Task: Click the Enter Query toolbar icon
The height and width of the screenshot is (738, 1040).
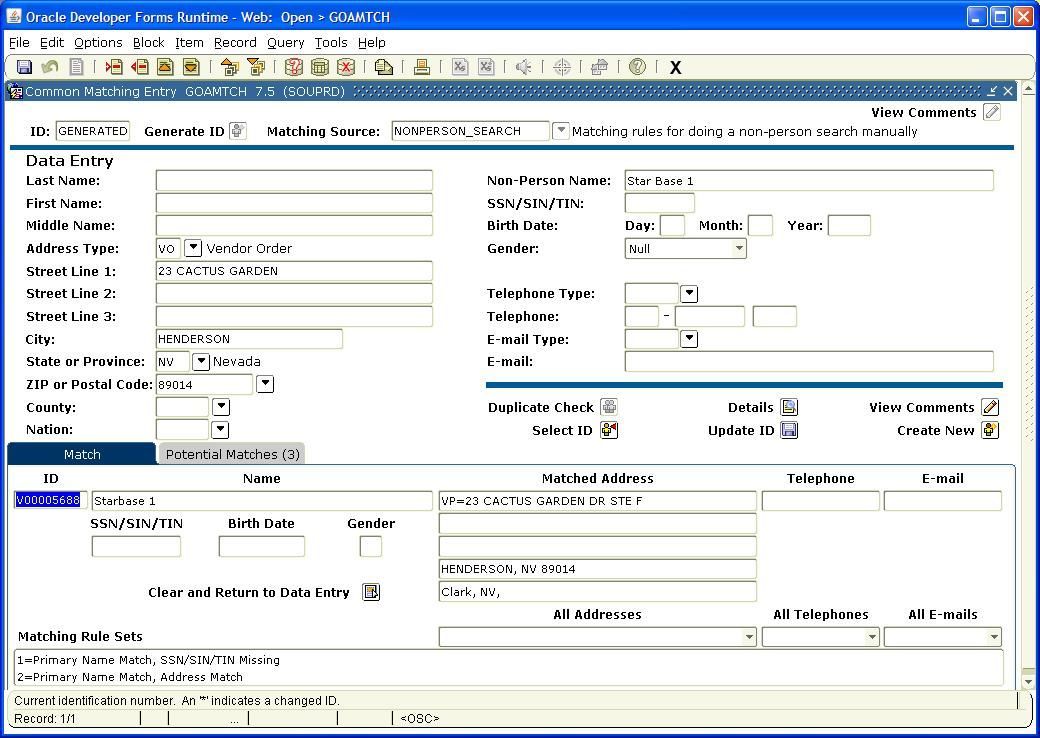Action: (x=293, y=67)
